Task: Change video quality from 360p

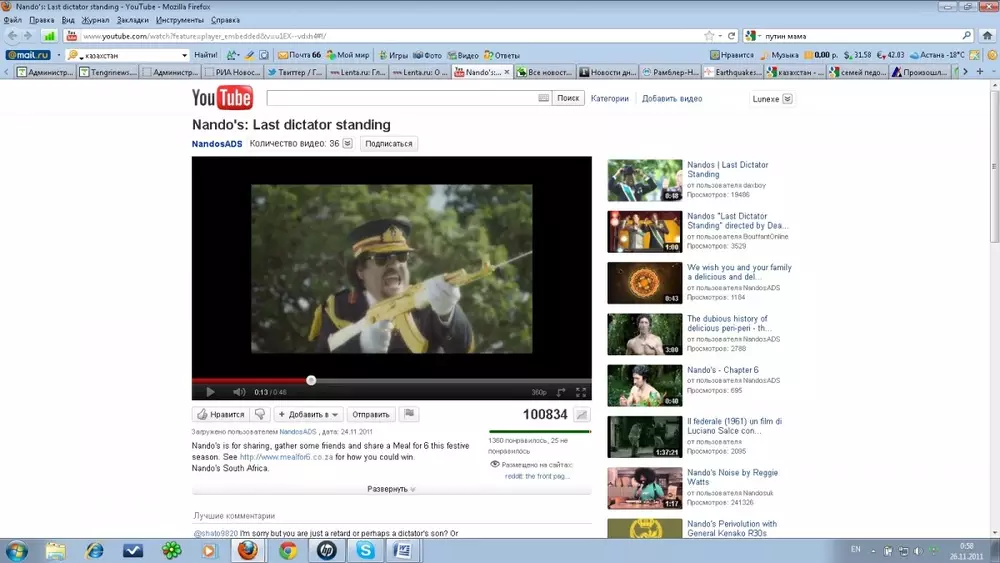Action: (538, 392)
